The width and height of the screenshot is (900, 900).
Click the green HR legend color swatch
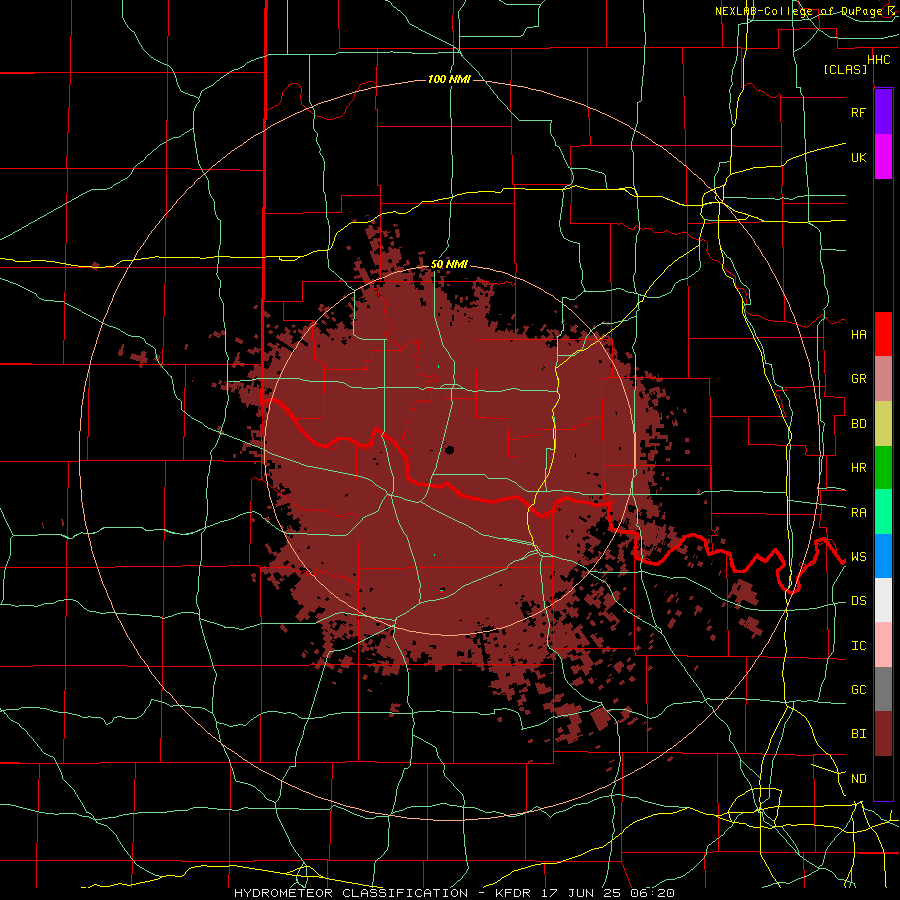(883, 468)
